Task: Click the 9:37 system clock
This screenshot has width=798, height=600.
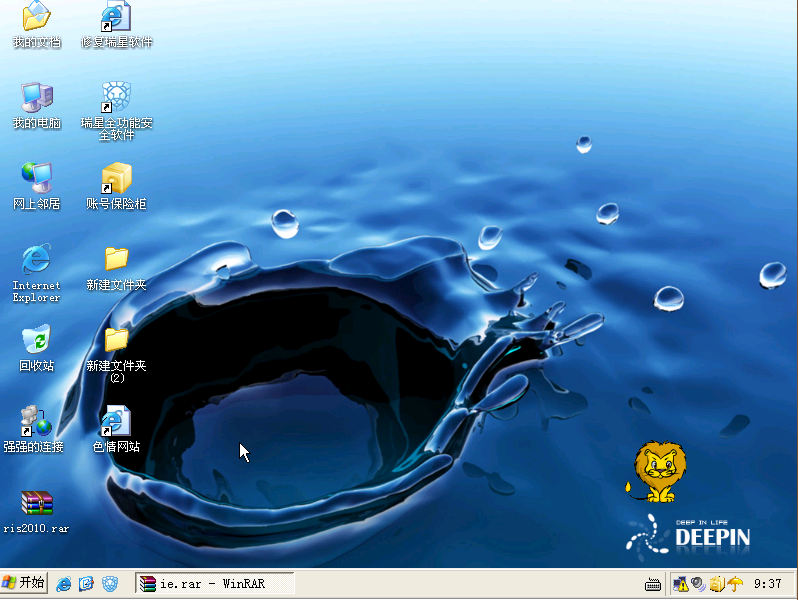Action: point(767,584)
